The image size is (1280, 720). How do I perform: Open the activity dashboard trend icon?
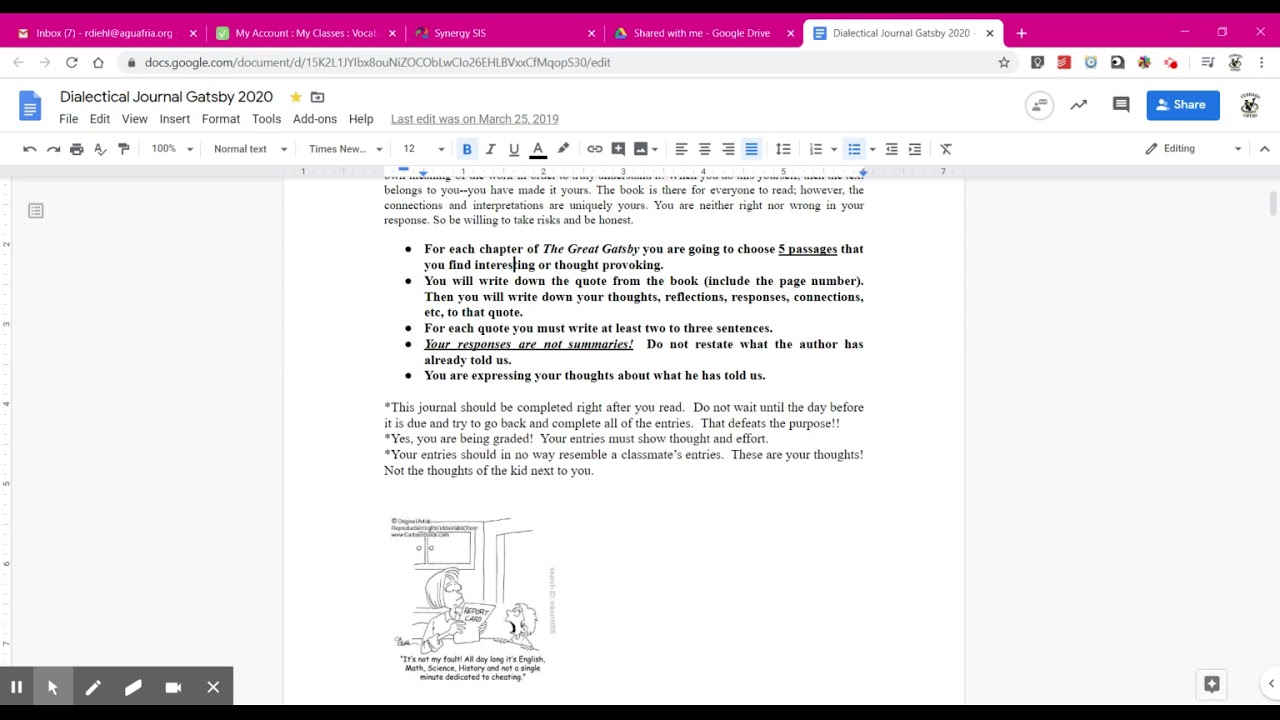pos(1079,104)
